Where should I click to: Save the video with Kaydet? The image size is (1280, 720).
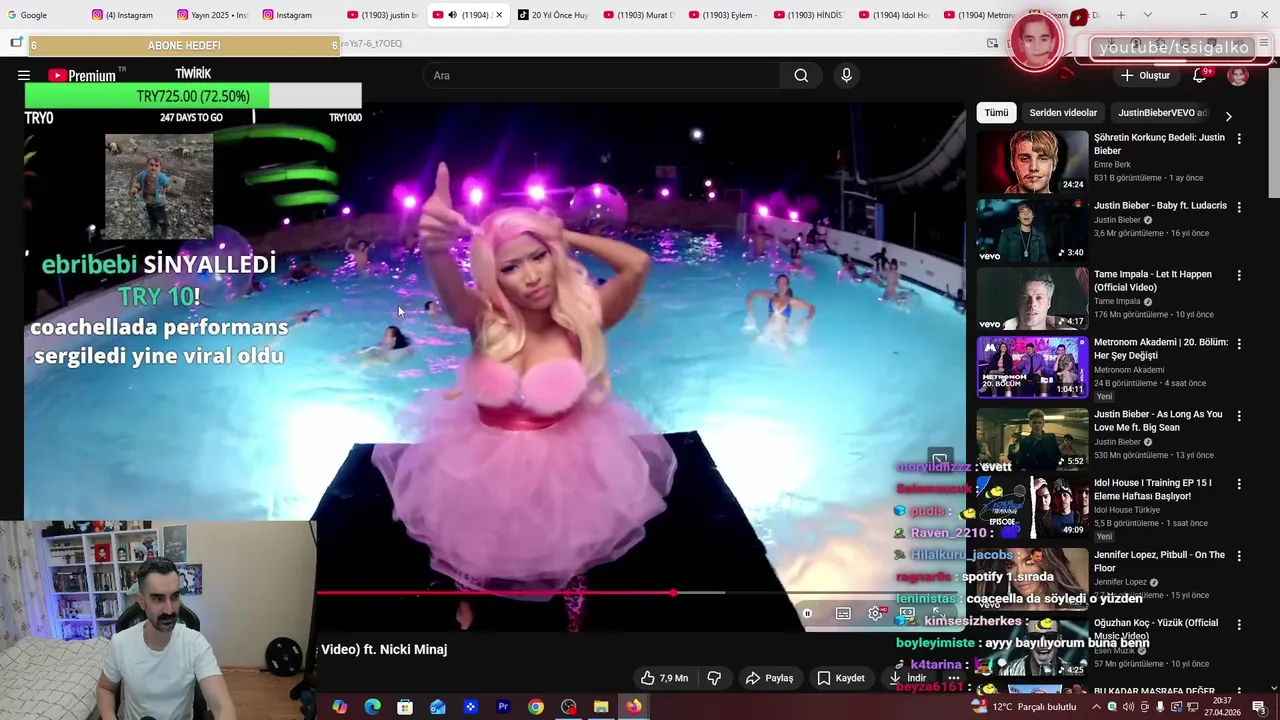[x=841, y=678]
